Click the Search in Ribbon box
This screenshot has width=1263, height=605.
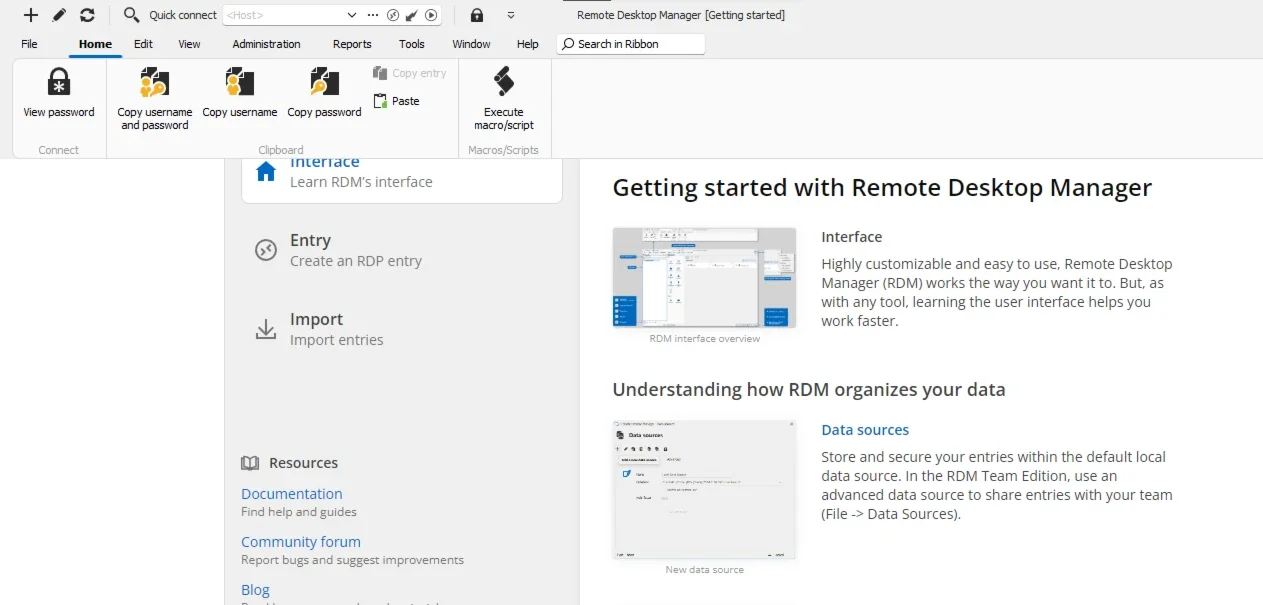[x=631, y=44]
